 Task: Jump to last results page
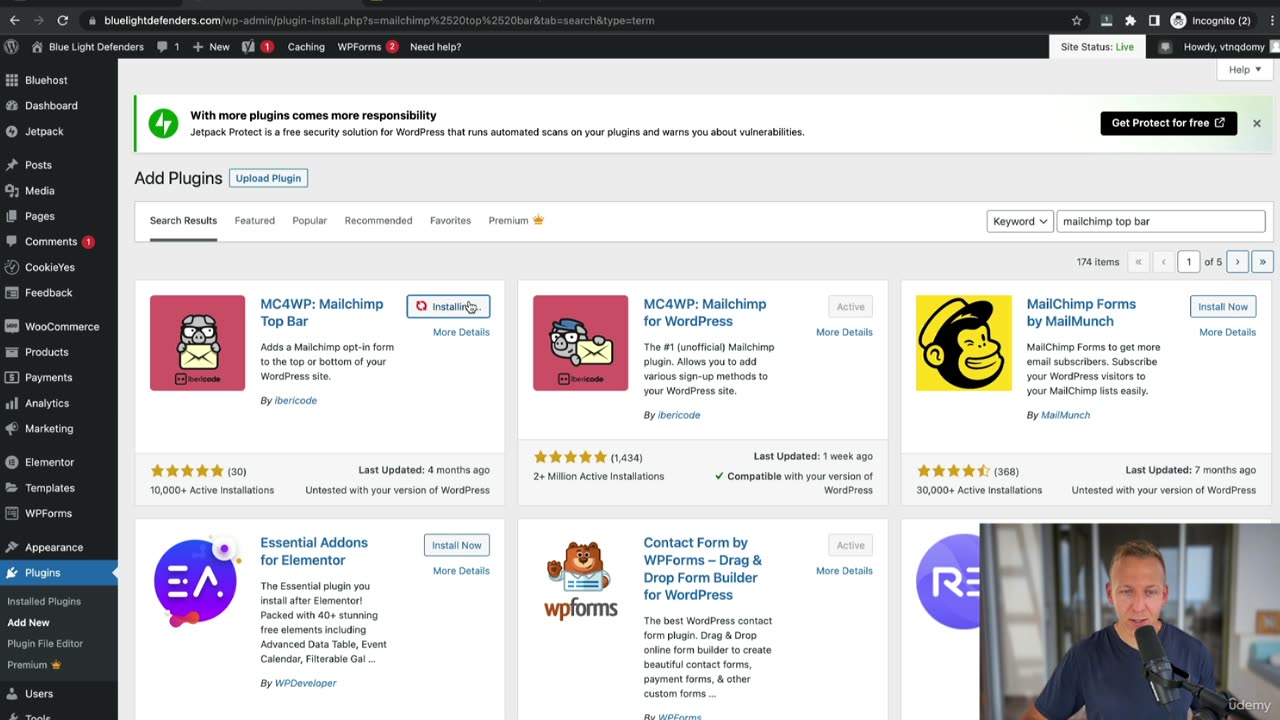[1262, 262]
